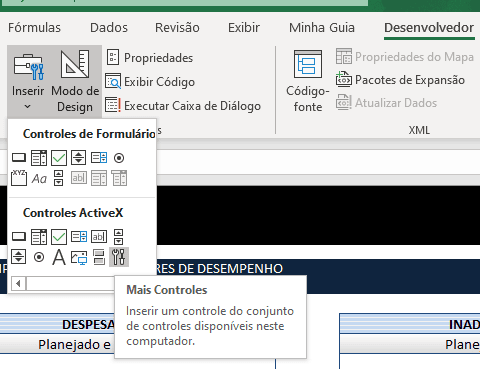Collapse the Inserir dropdown arrow
This screenshot has width=480, height=369.
[28, 107]
